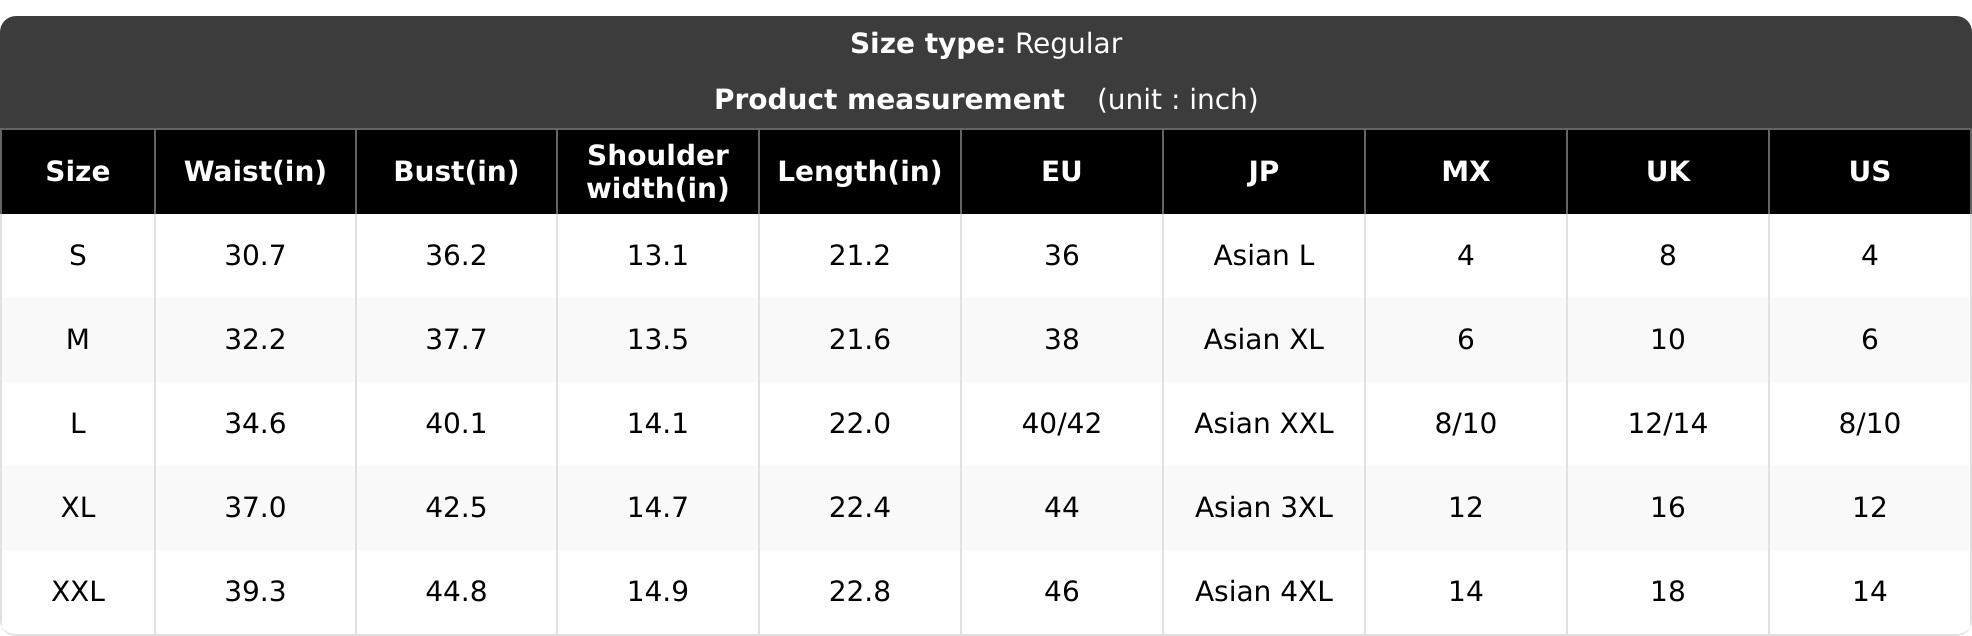
Task: Click the Product measurement title
Action: 889,100
